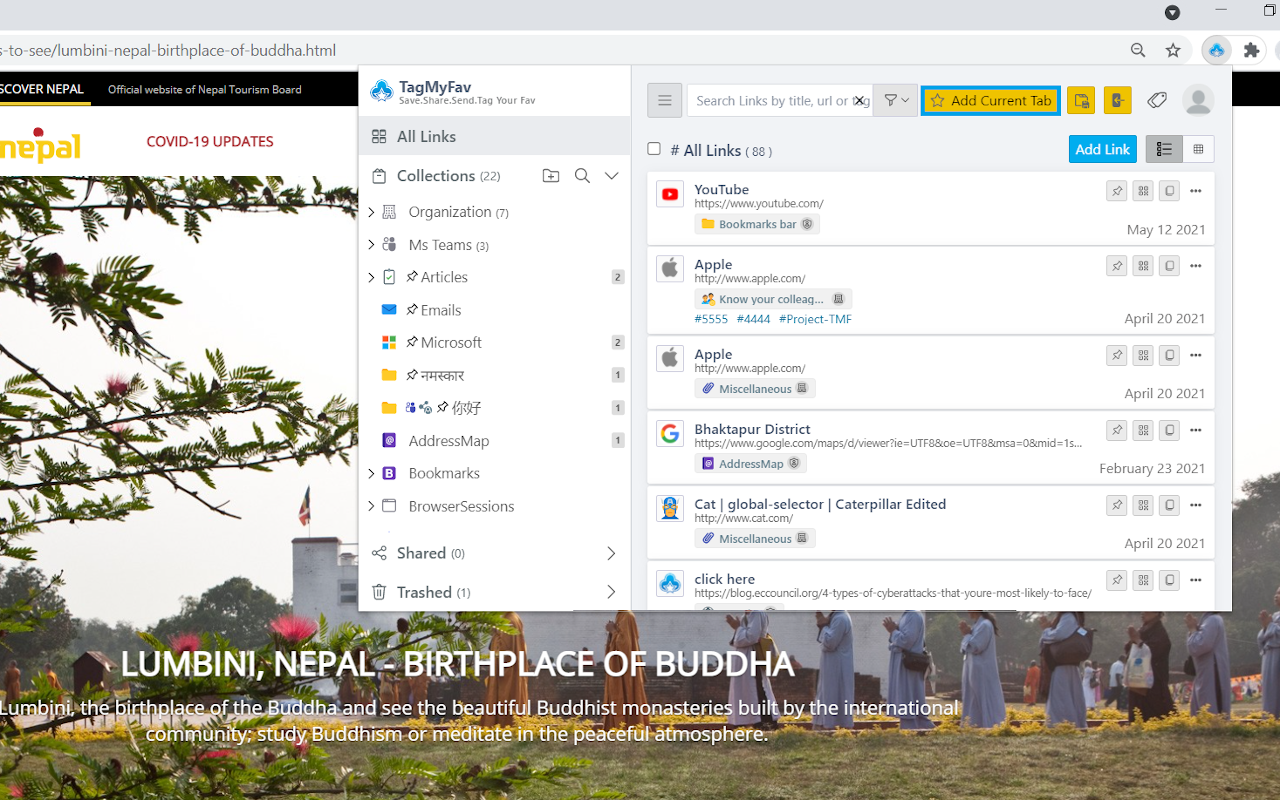Expand the Articles collection
Viewport: 1280px width, 800px height.
point(371,277)
